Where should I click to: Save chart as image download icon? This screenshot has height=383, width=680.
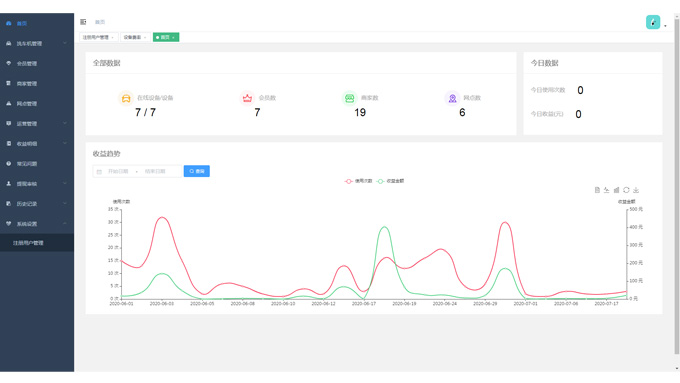click(x=636, y=190)
